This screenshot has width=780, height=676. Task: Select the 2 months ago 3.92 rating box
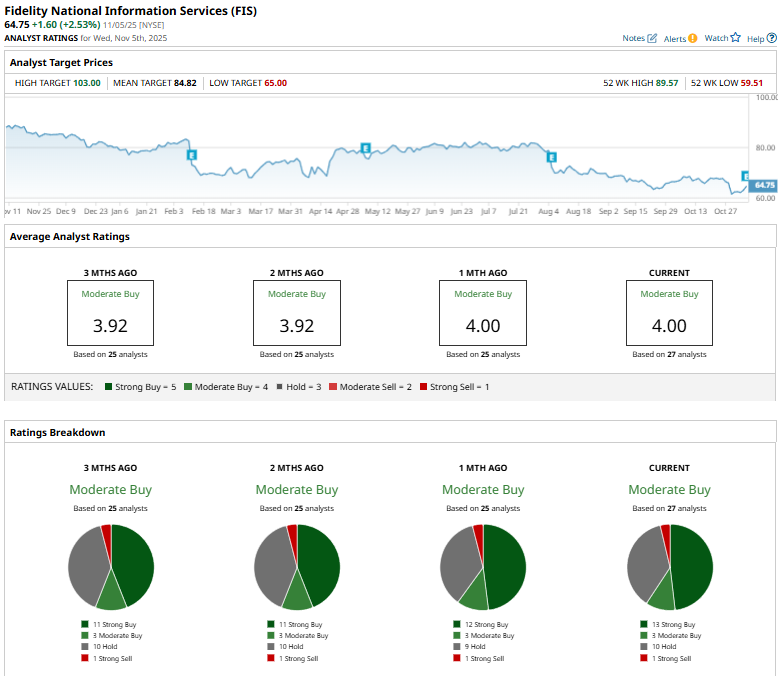[x=296, y=313]
